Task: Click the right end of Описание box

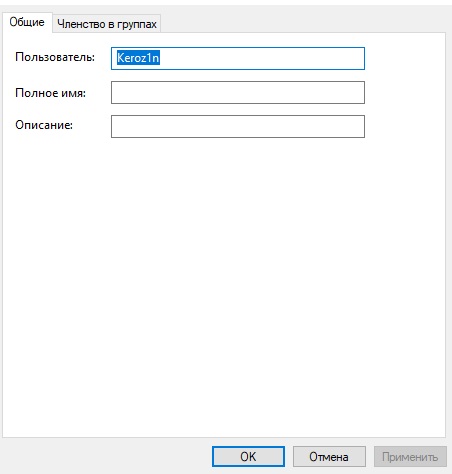Action: click(358, 127)
